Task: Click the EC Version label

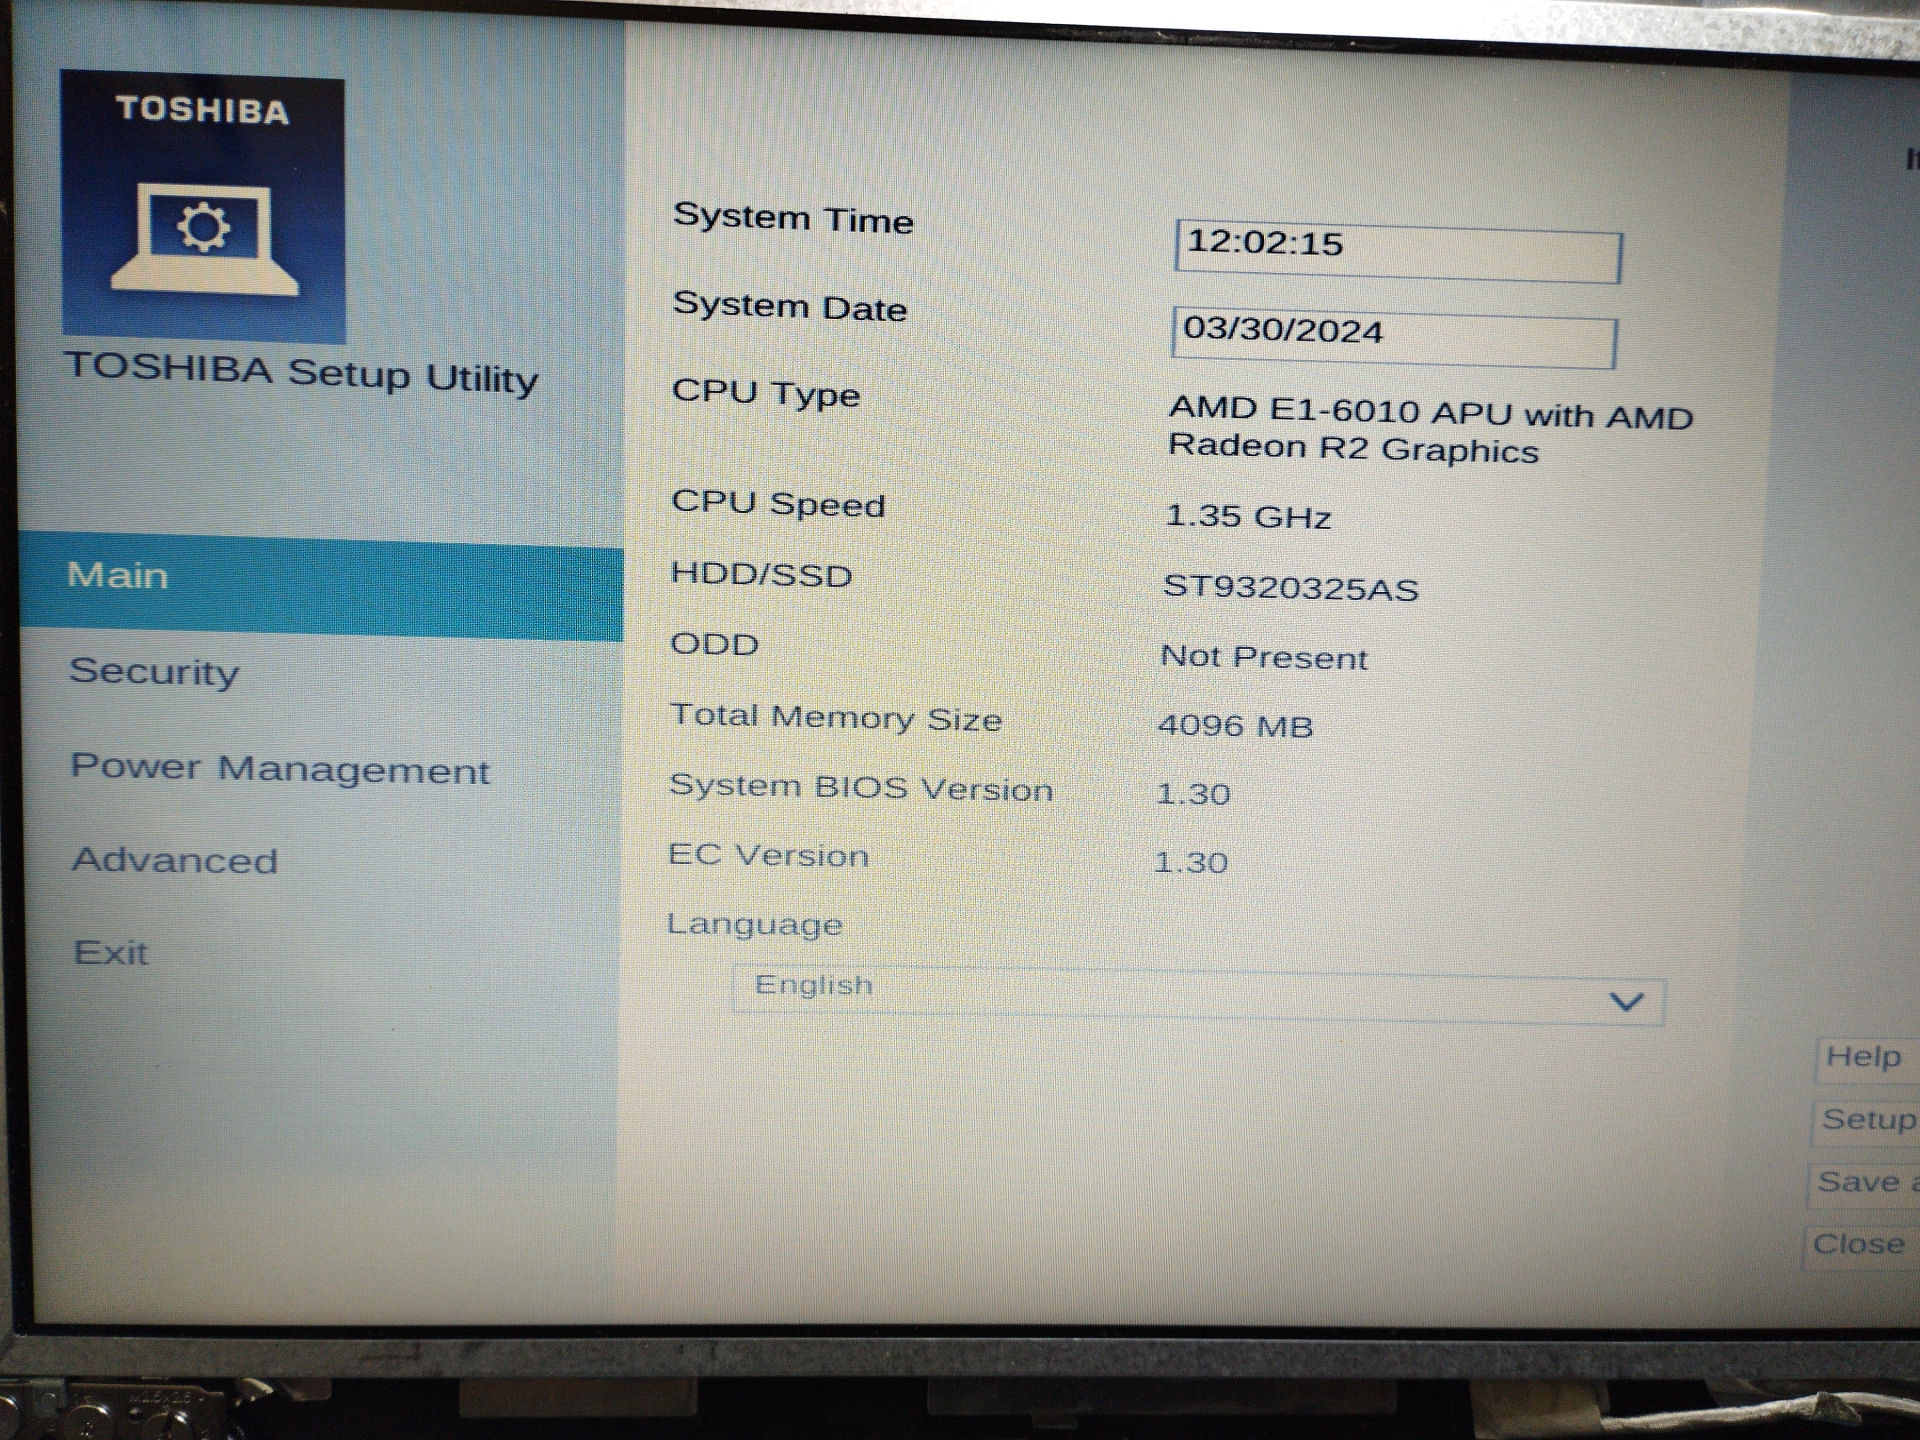Action: click(768, 855)
